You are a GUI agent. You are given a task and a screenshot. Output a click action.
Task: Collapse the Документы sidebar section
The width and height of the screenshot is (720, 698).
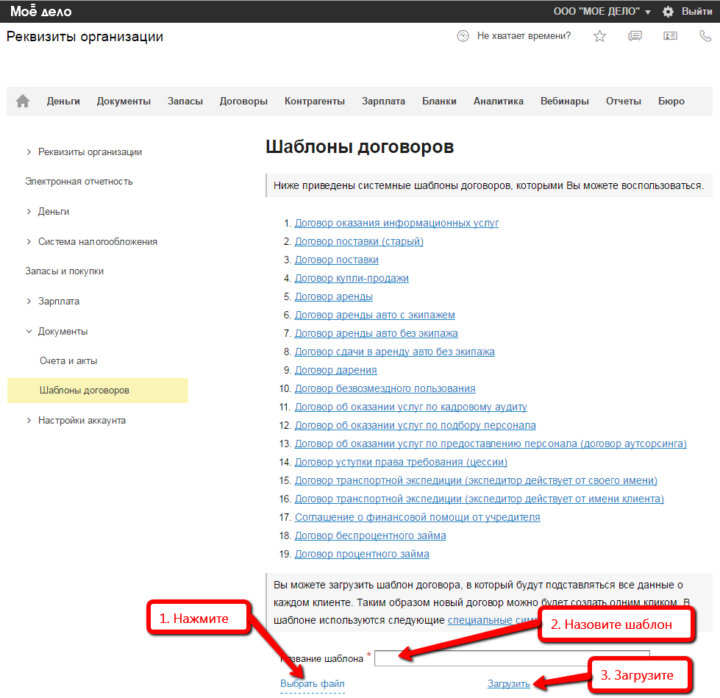(57, 332)
